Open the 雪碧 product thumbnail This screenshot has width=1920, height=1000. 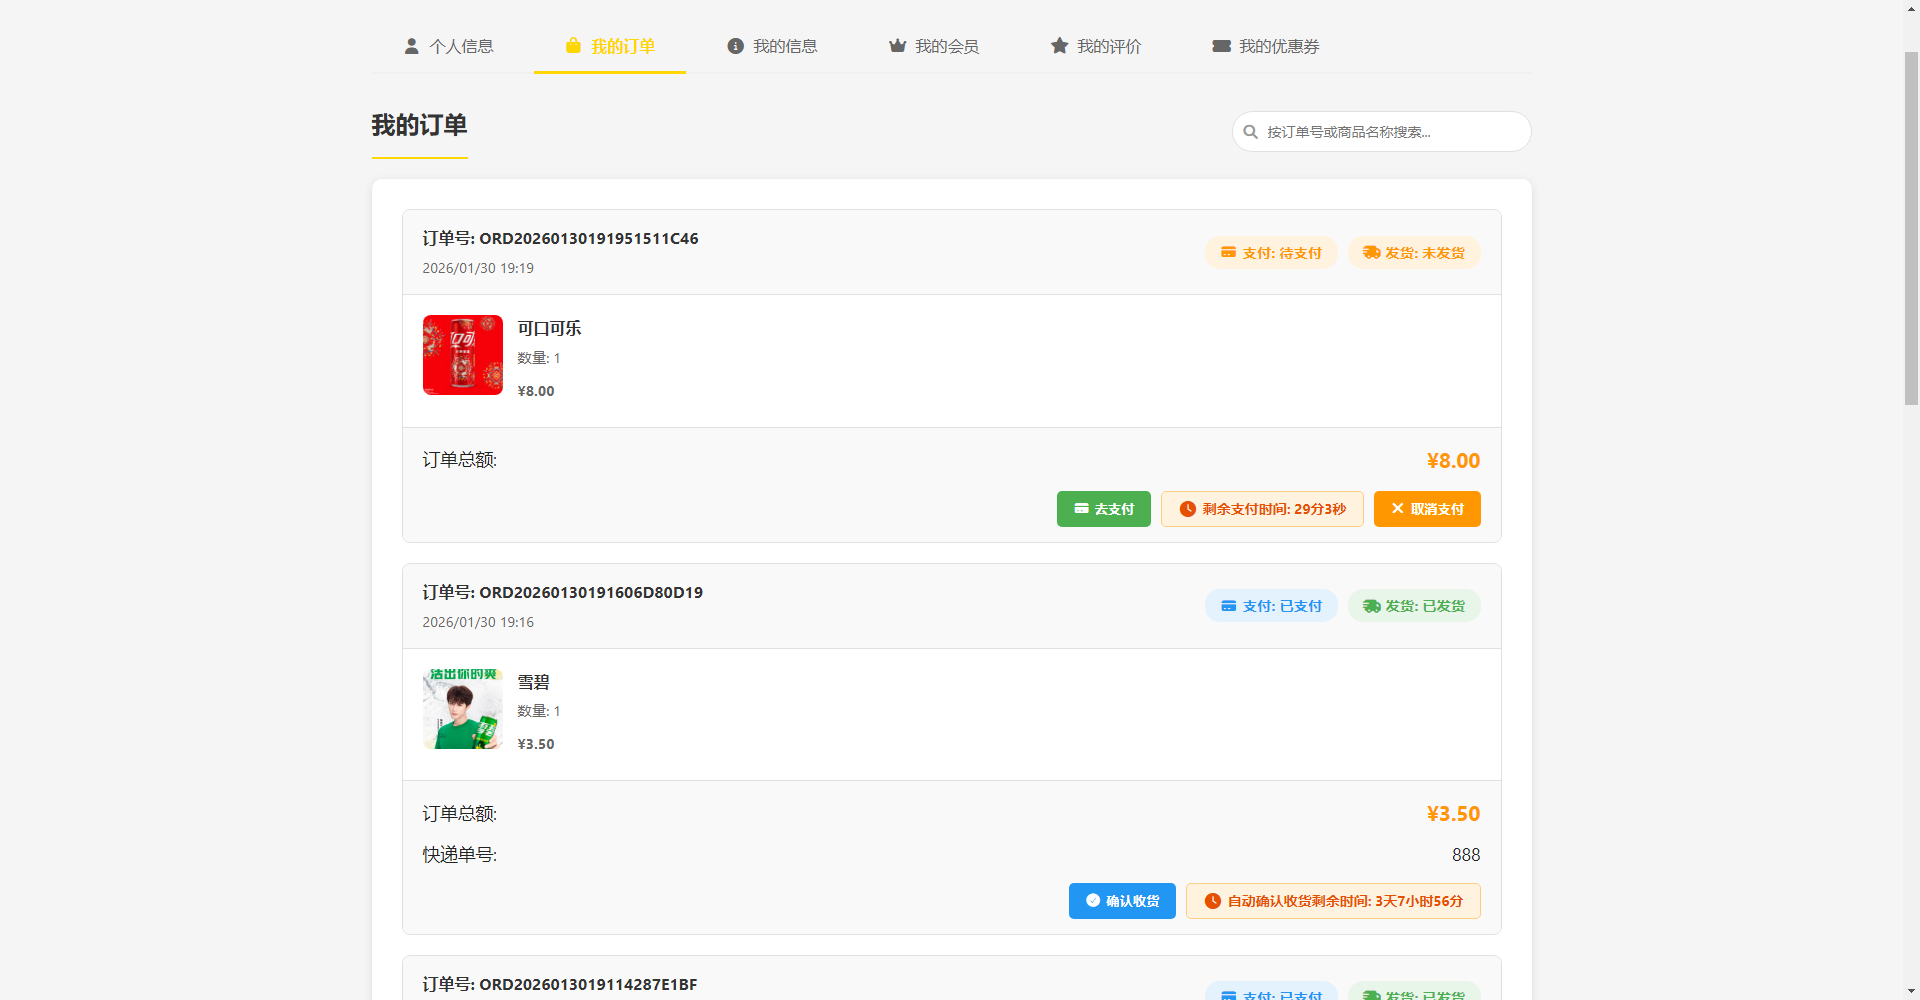pos(463,709)
